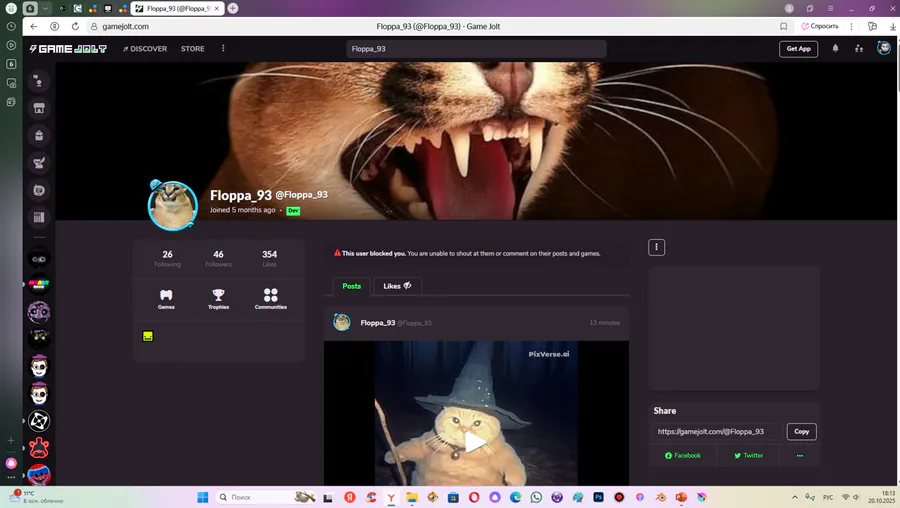Click the add community plus icon

[x=11, y=440]
